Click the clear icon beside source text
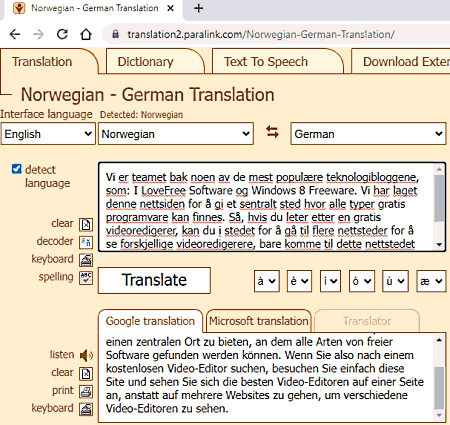 point(86,225)
